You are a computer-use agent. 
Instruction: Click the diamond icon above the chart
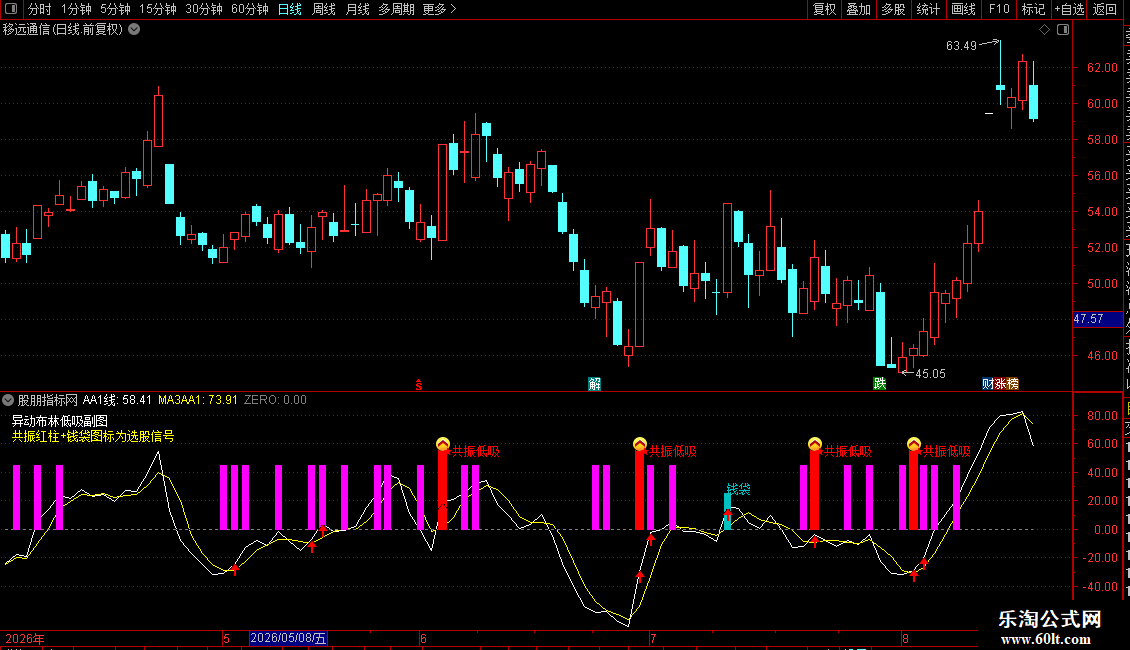[1044, 30]
